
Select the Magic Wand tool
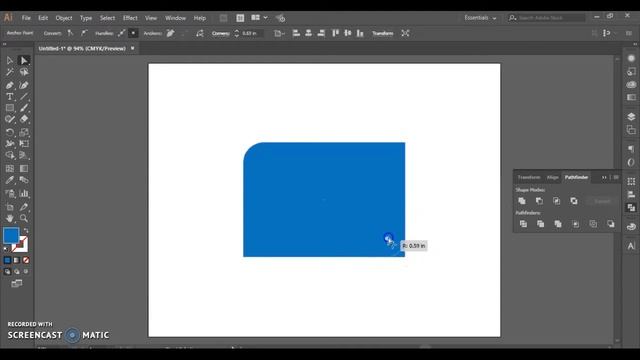pyautogui.click(x=10, y=72)
